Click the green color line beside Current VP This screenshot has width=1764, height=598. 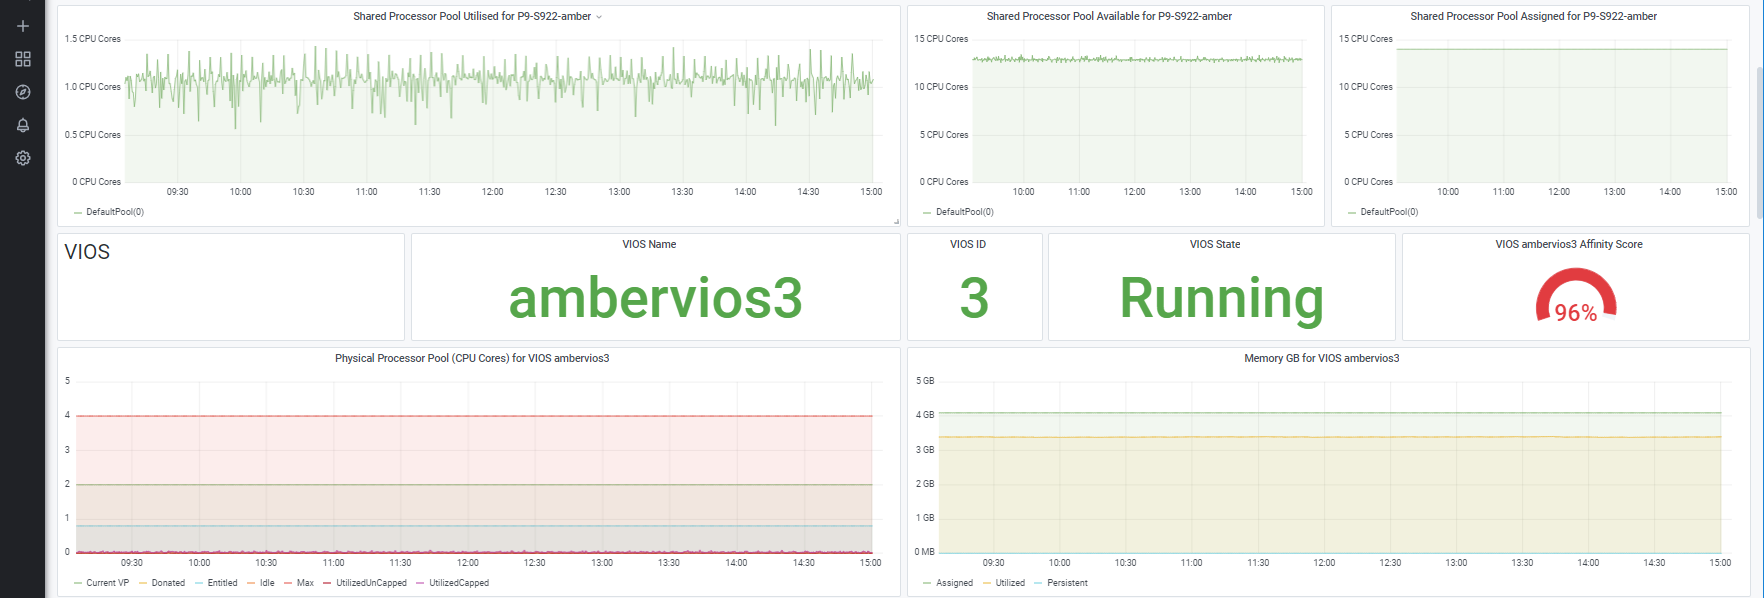(78, 583)
